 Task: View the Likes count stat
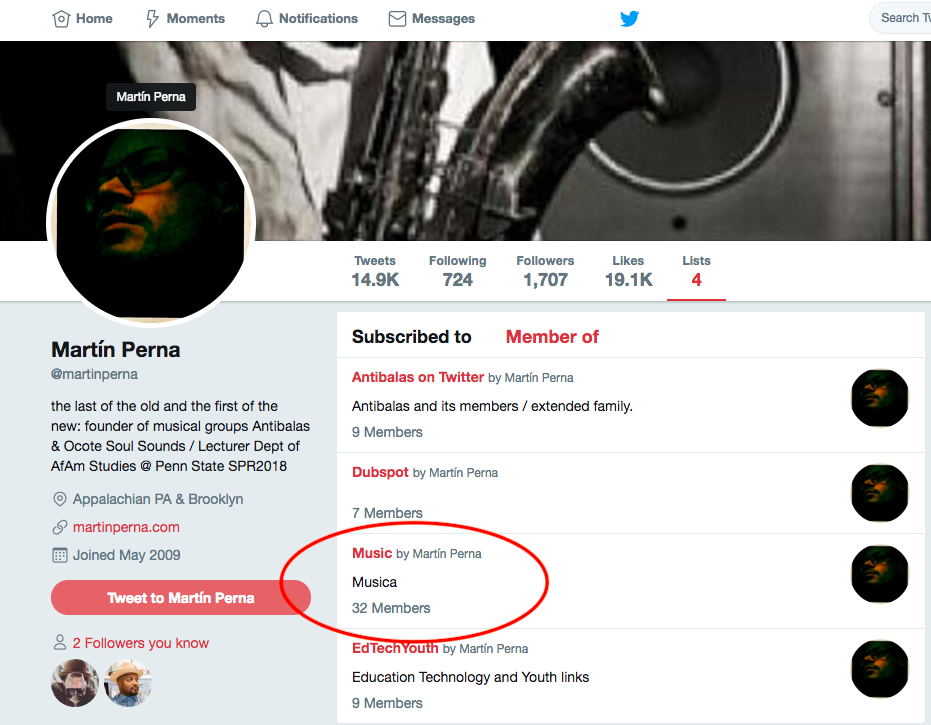(x=628, y=271)
